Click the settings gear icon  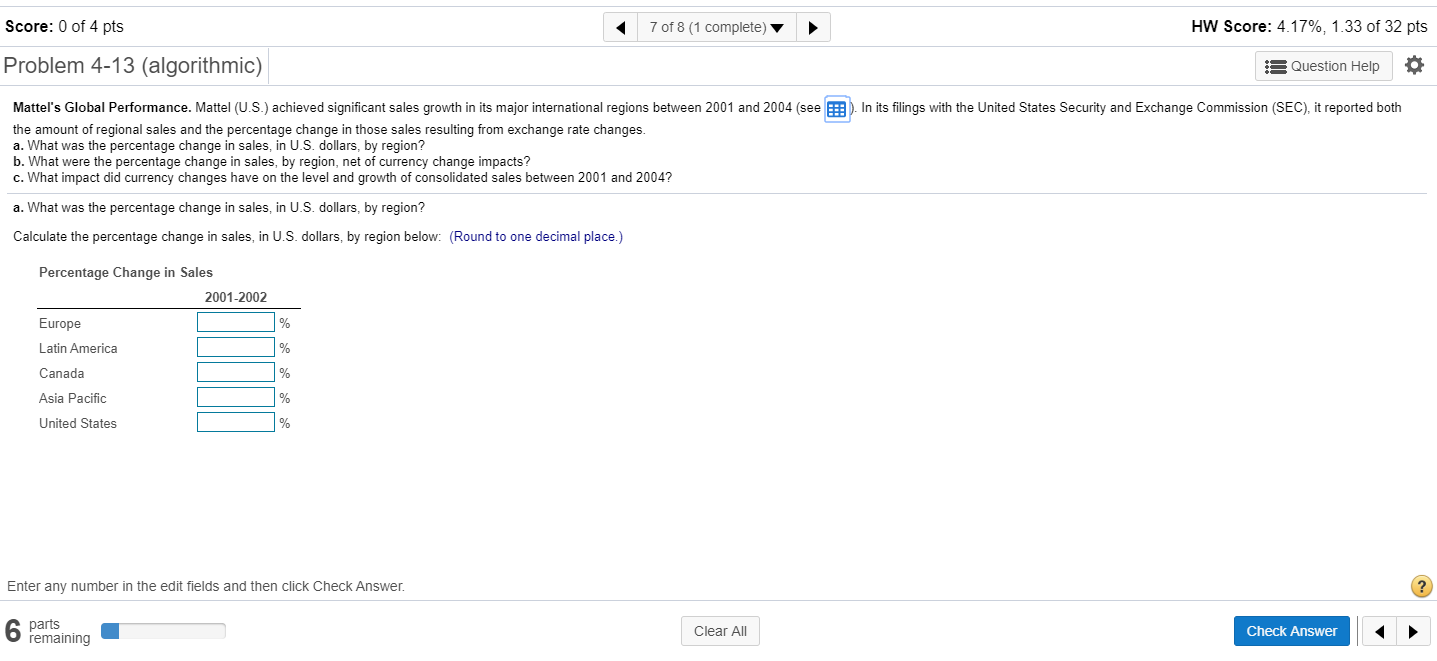tap(1415, 65)
